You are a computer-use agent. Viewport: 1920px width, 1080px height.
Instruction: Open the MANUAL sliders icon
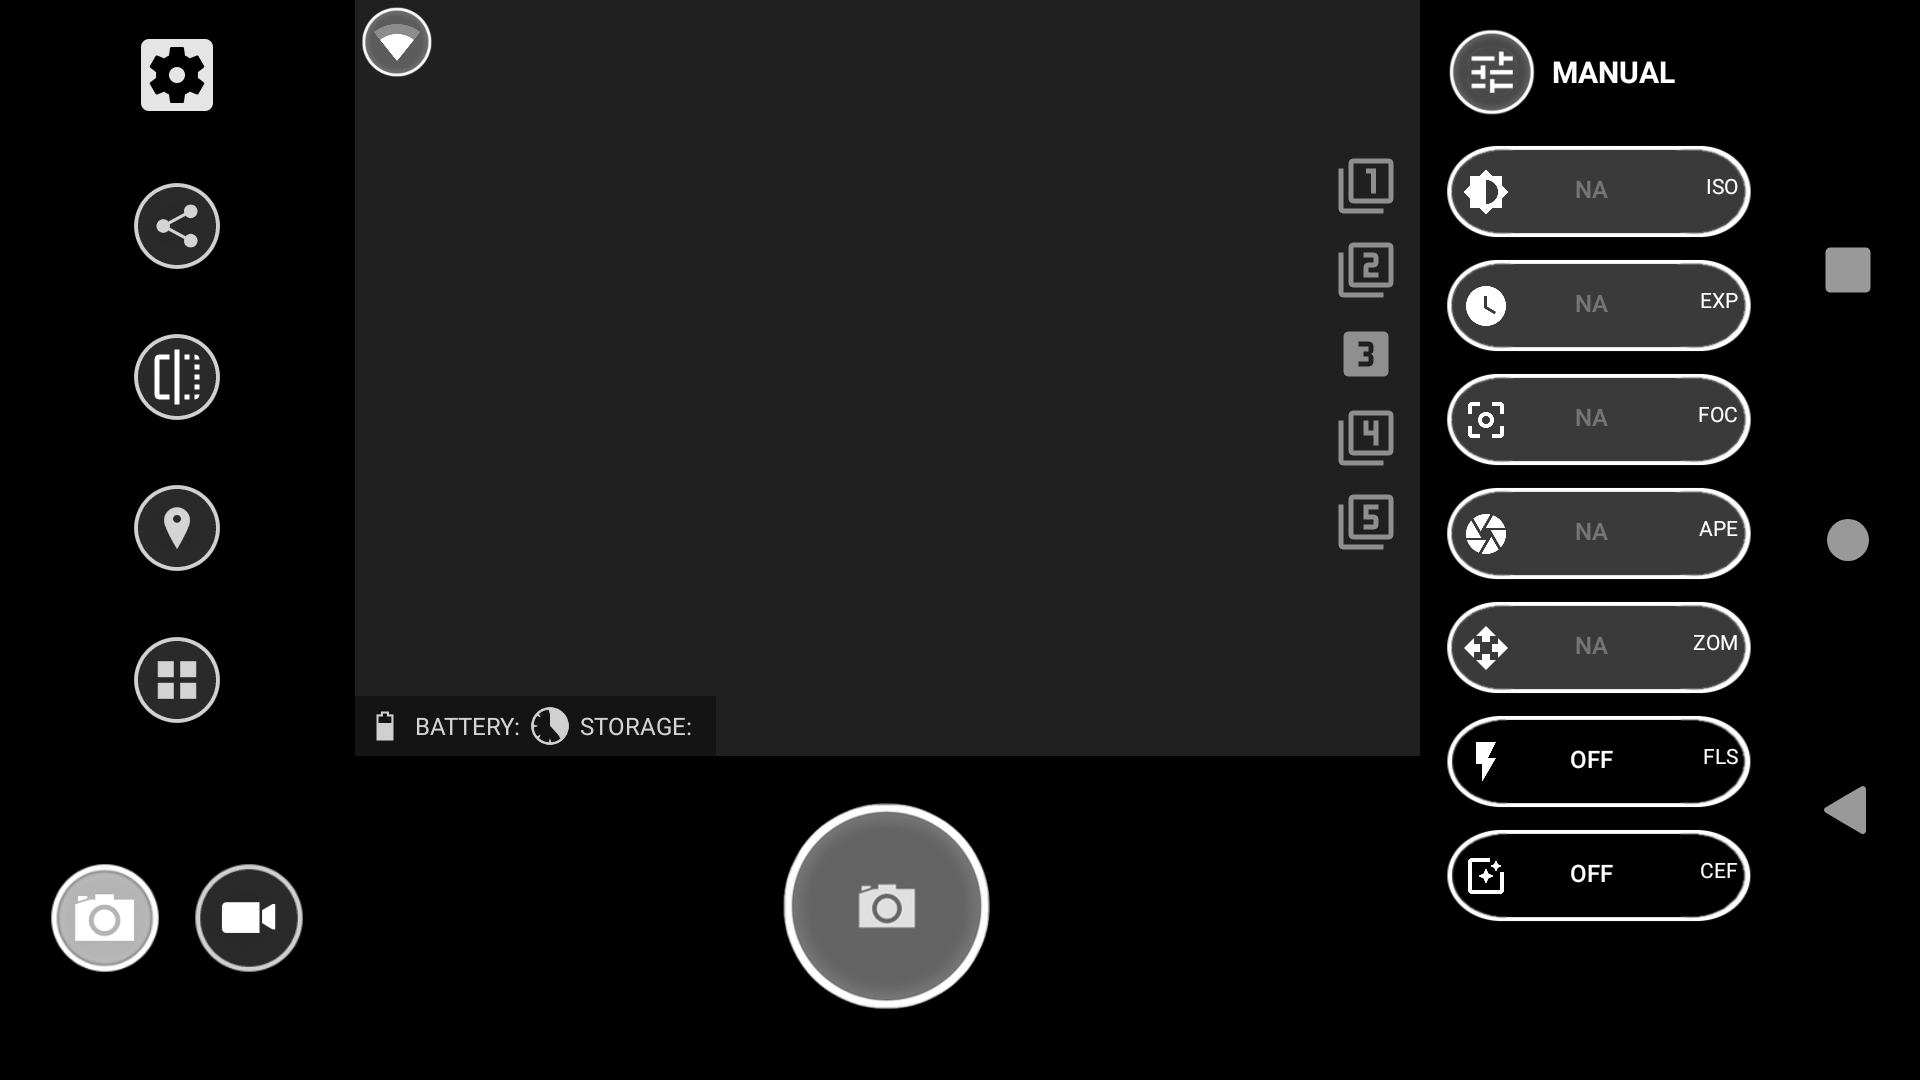[x=1491, y=72]
